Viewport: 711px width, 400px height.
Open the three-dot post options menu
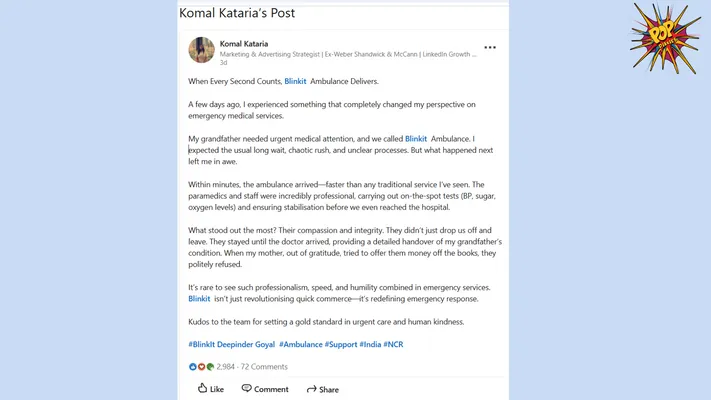[x=489, y=48]
